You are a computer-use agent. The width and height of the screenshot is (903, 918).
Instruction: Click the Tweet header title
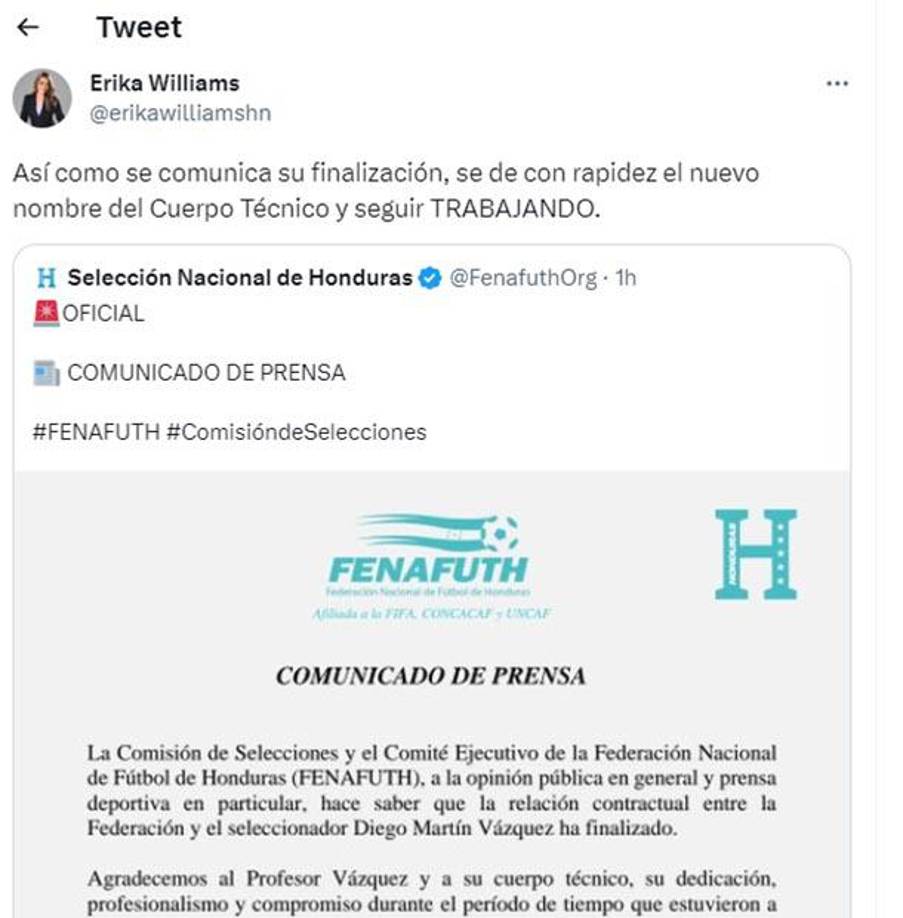click(138, 26)
